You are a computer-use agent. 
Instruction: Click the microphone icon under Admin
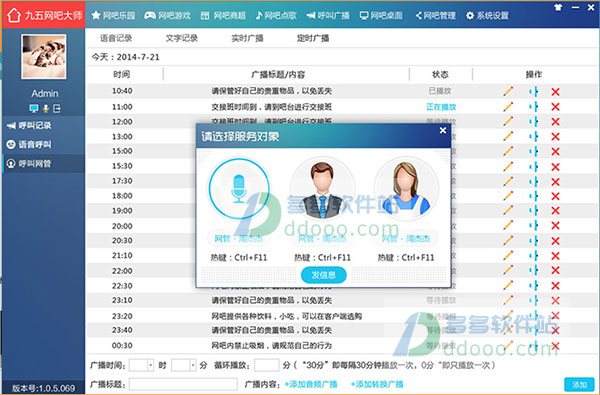click(46, 109)
